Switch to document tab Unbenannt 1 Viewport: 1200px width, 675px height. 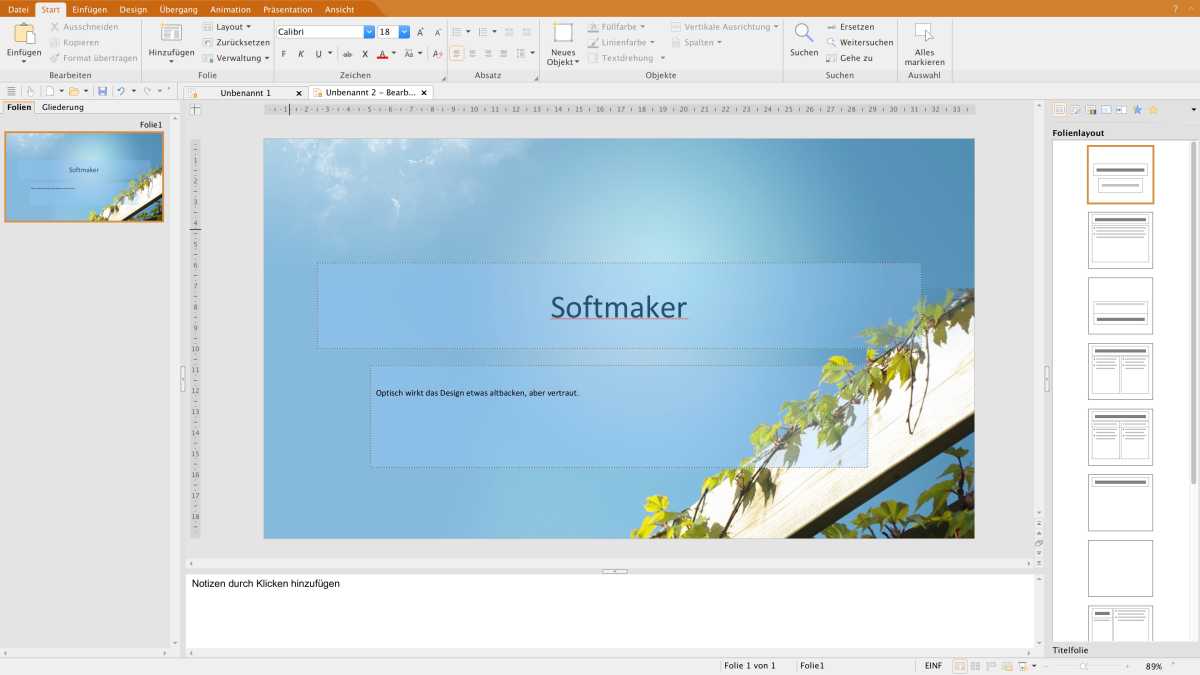point(246,93)
